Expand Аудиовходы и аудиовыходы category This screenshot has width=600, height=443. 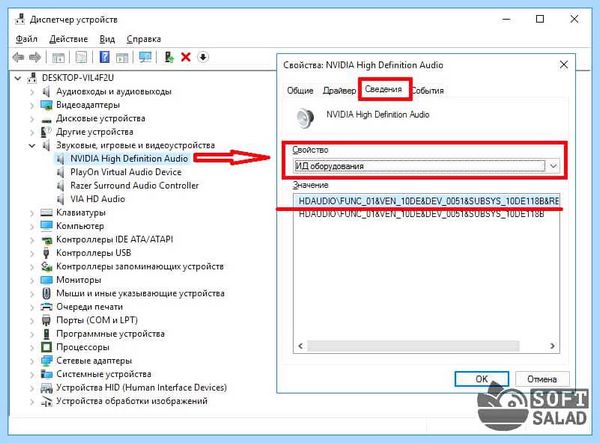pyautogui.click(x=32, y=92)
